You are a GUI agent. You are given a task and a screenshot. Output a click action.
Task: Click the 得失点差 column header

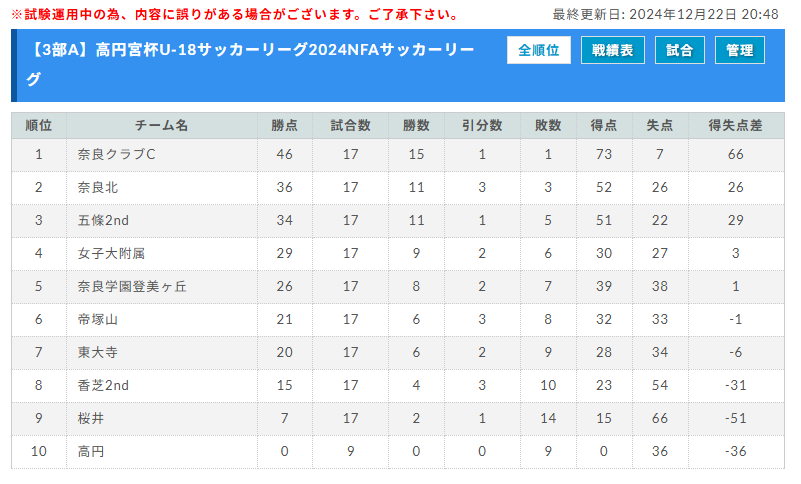[x=735, y=125]
